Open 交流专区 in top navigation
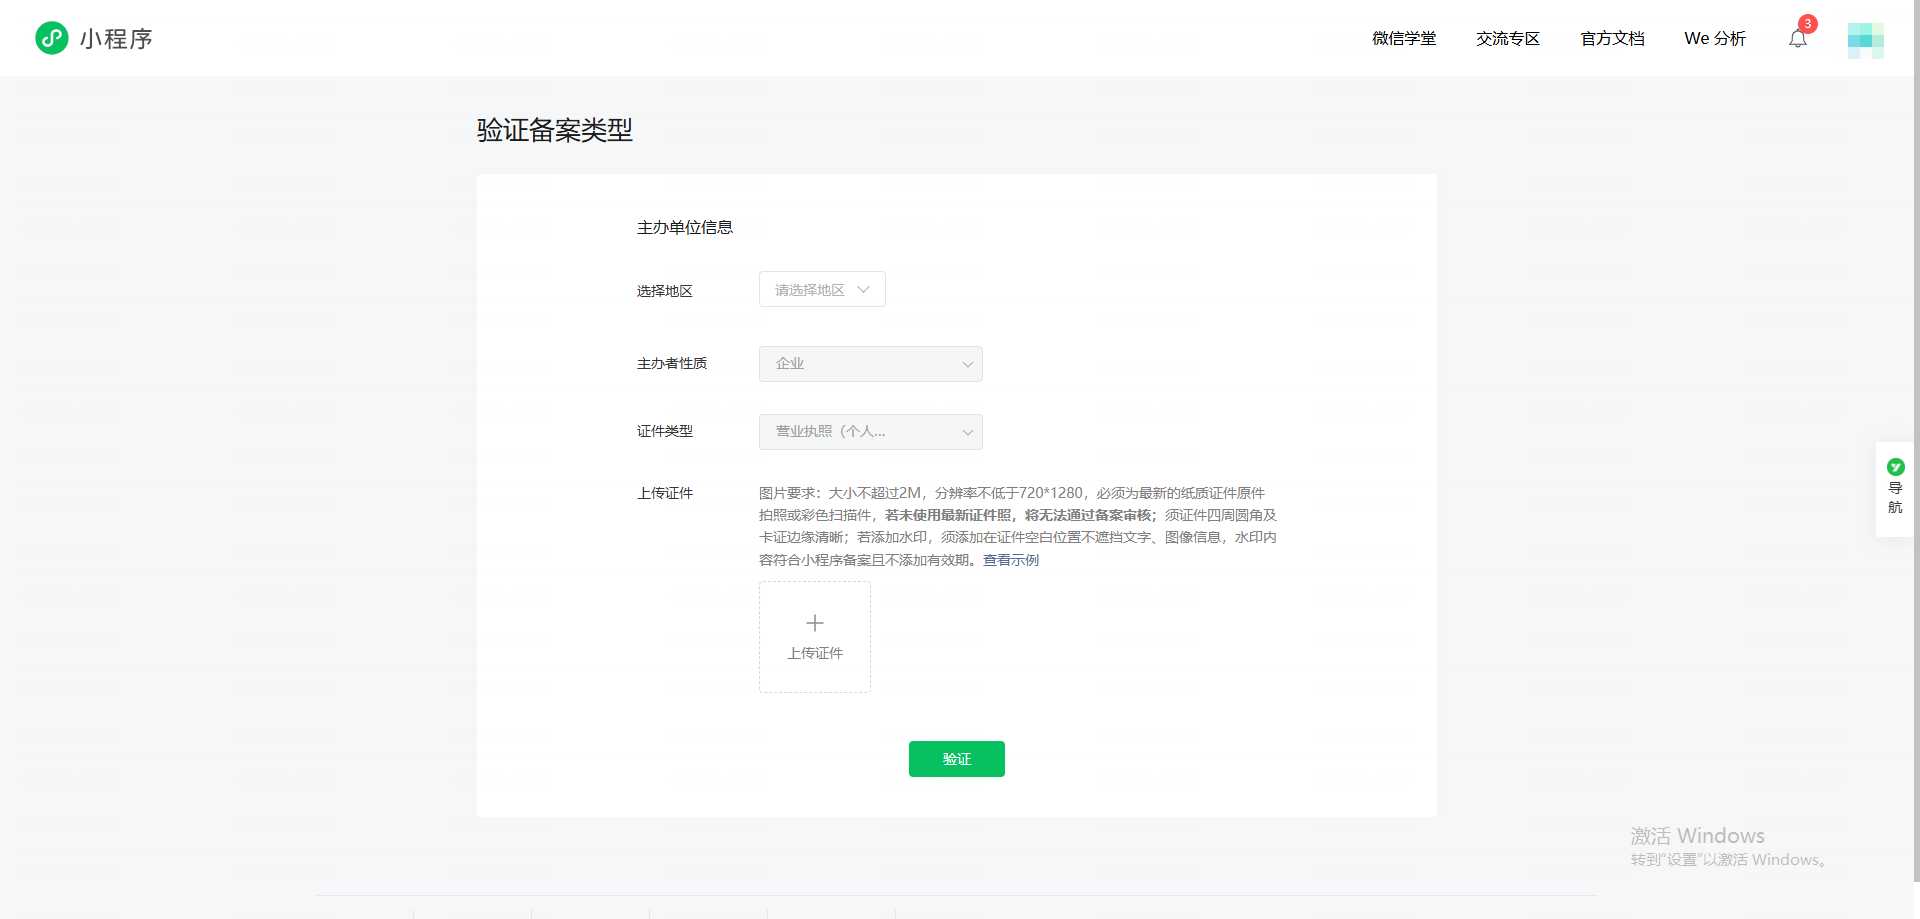Viewport: 1920px width, 919px height. point(1508,39)
